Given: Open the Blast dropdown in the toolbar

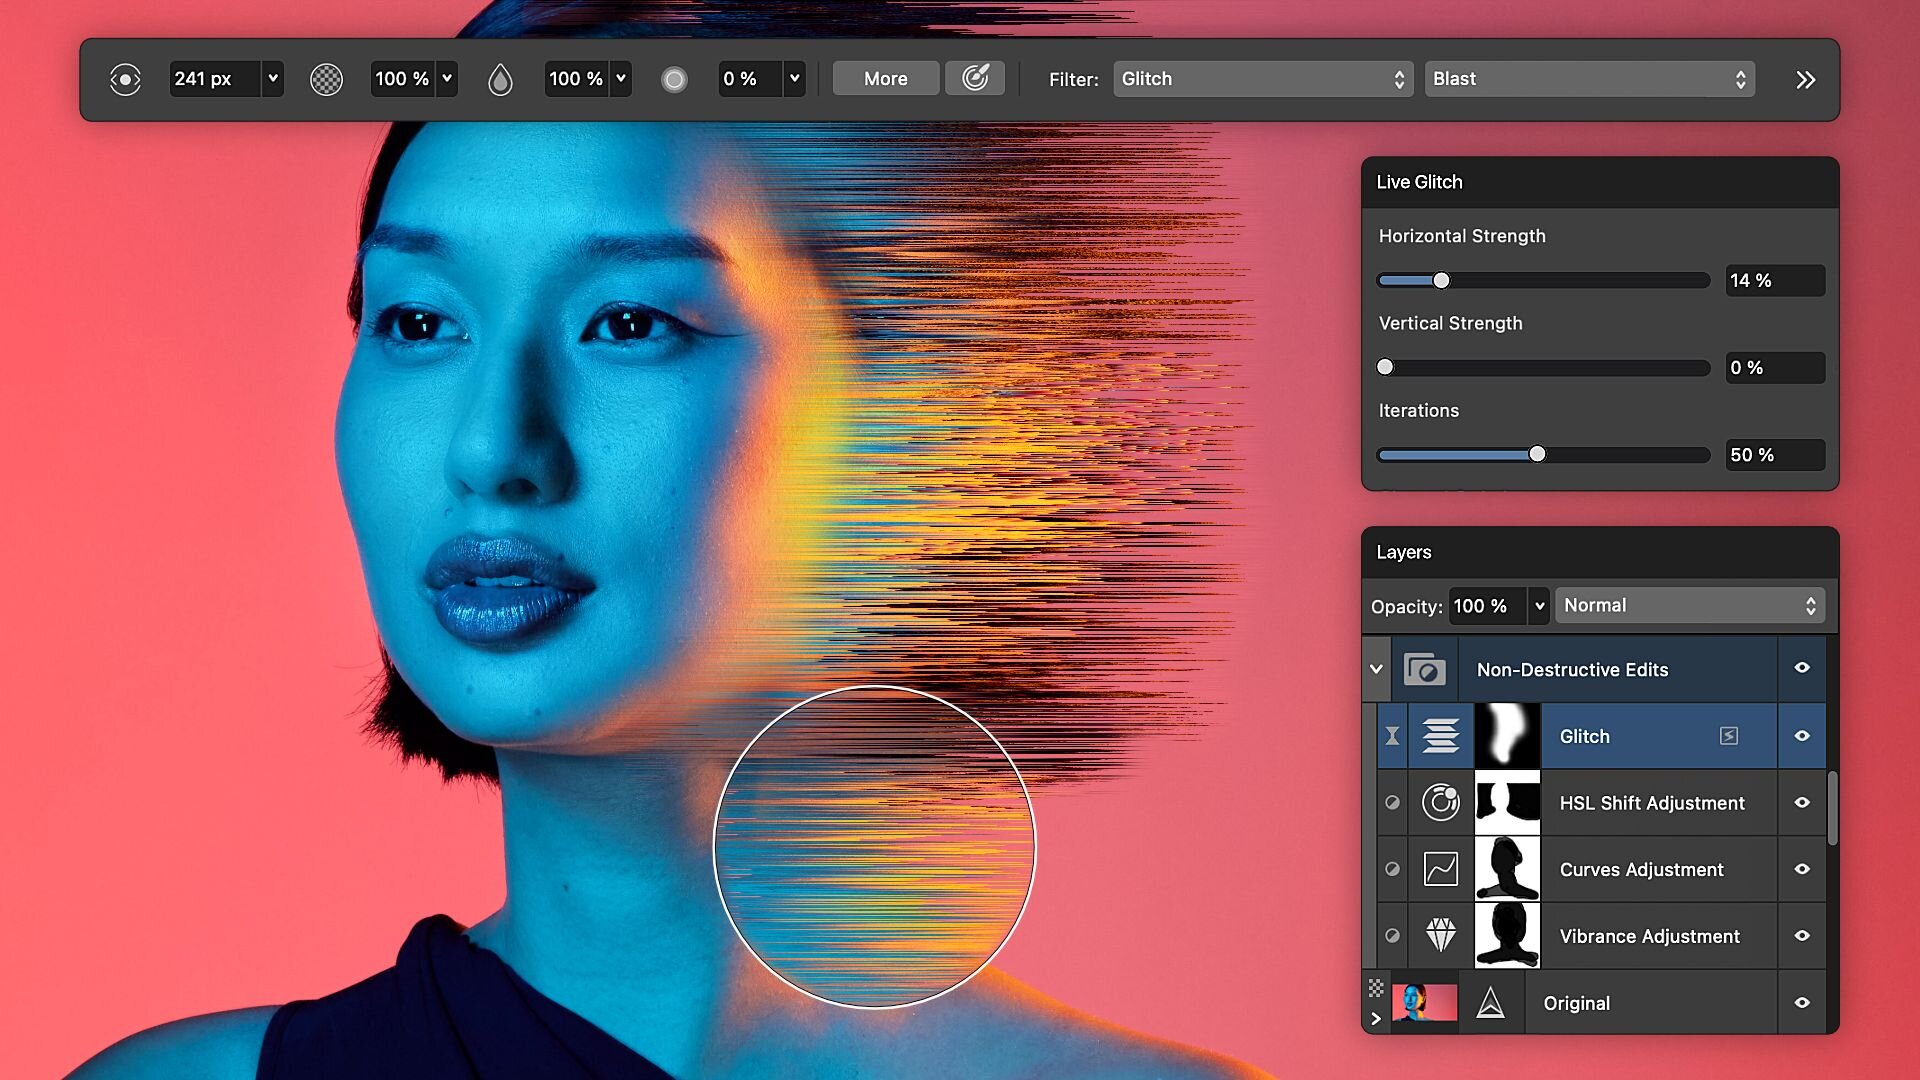Looking at the screenshot, I should pos(1589,78).
